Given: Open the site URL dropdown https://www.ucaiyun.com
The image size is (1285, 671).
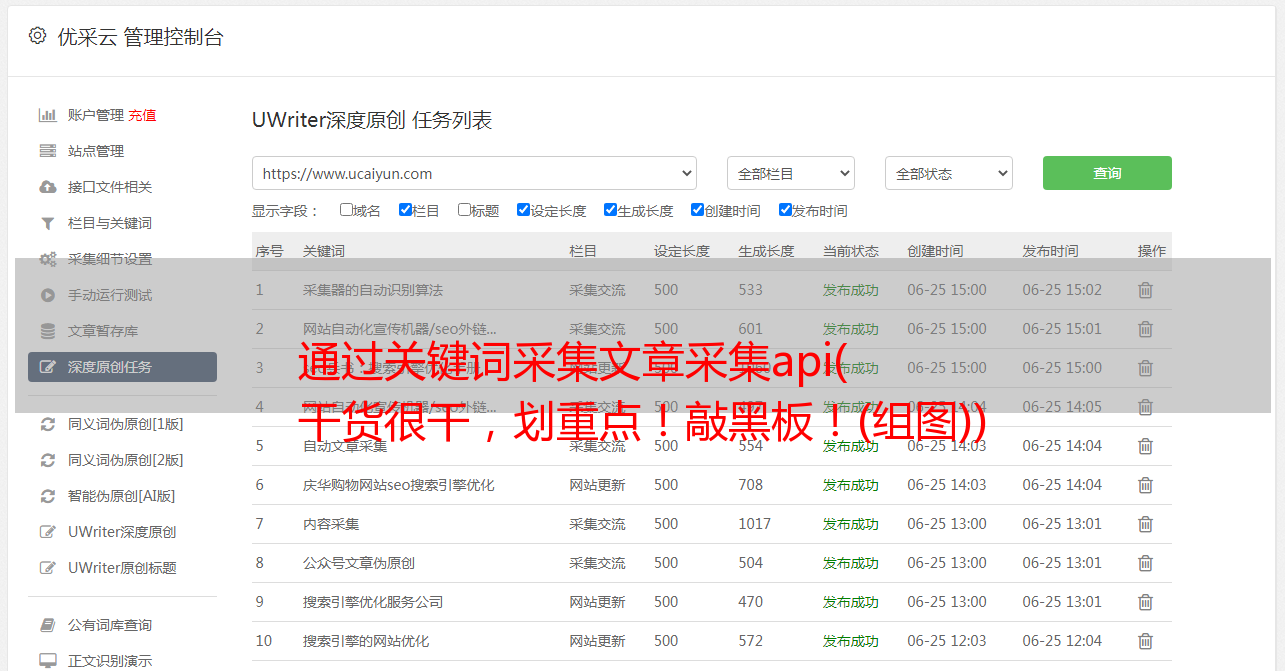Looking at the screenshot, I should coord(474,173).
